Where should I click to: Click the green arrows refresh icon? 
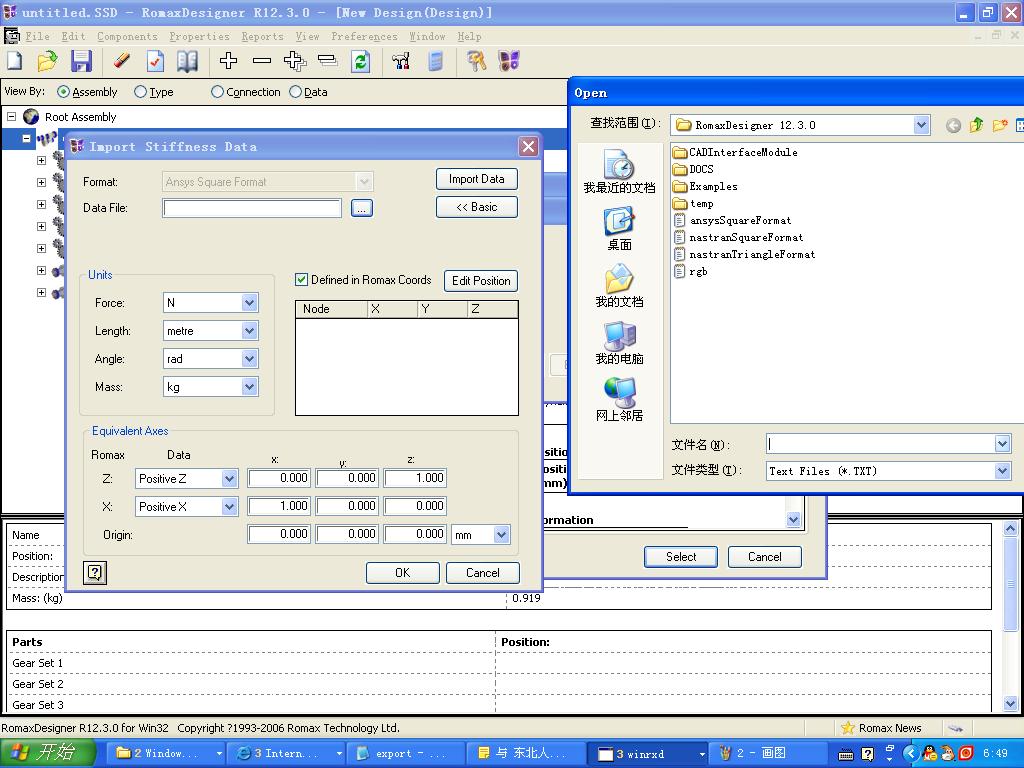(360, 61)
